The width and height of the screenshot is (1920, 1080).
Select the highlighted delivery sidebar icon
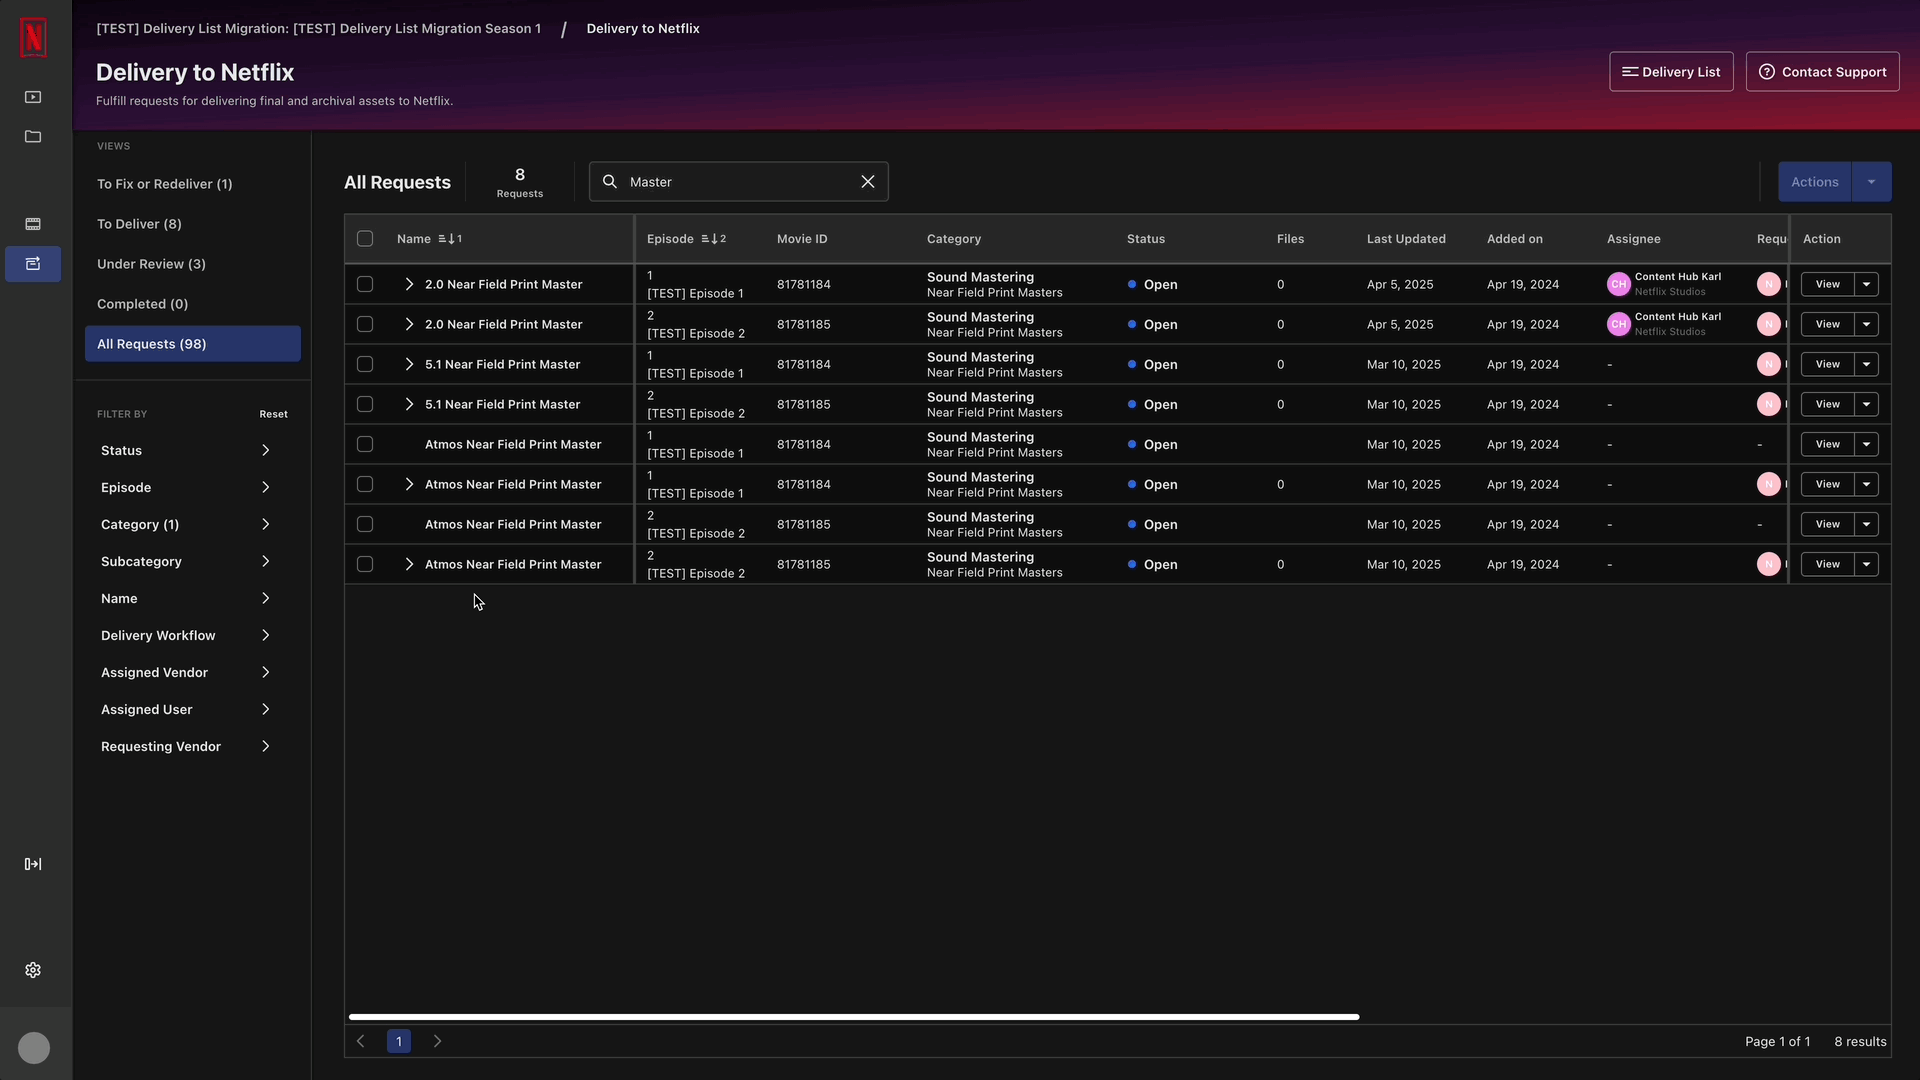tap(33, 264)
